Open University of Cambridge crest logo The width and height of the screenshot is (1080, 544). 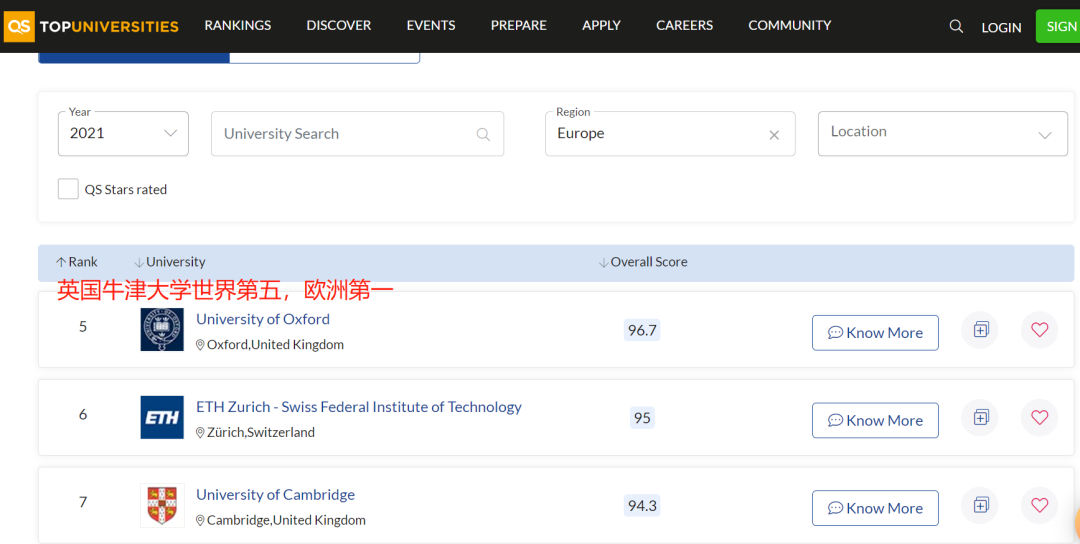tap(162, 505)
